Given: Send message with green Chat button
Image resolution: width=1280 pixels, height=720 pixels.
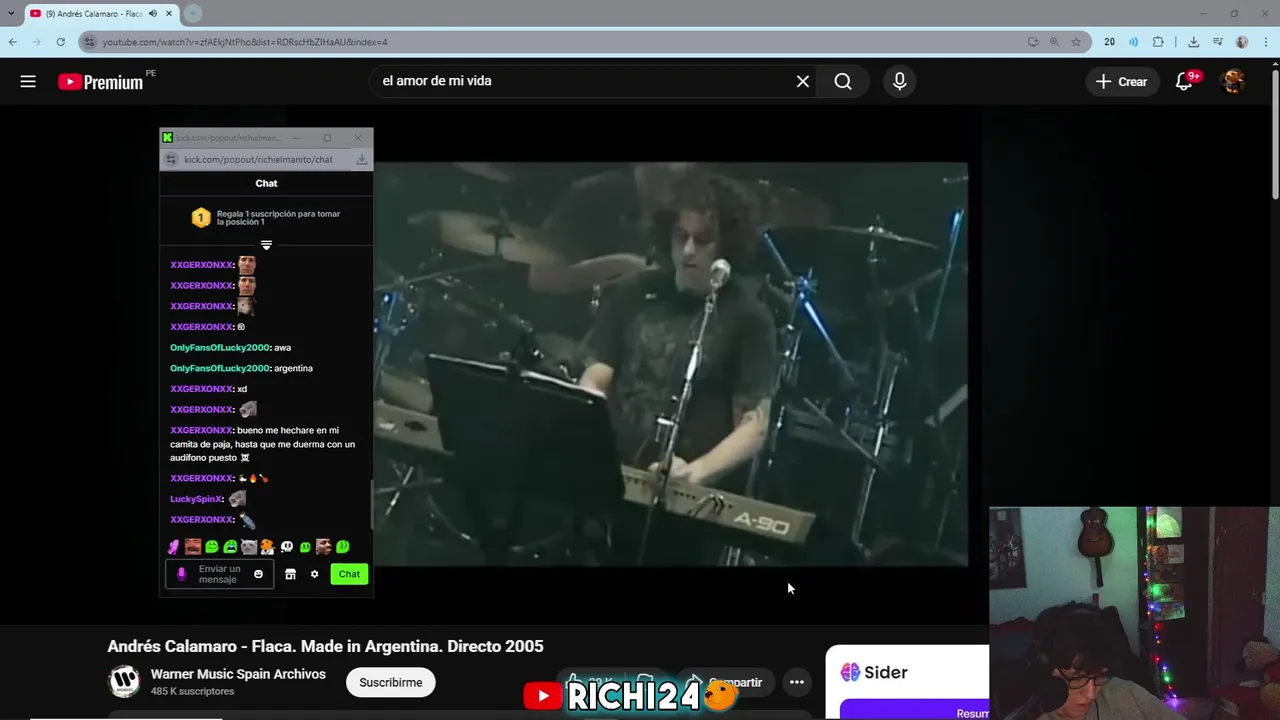Looking at the screenshot, I should [349, 574].
